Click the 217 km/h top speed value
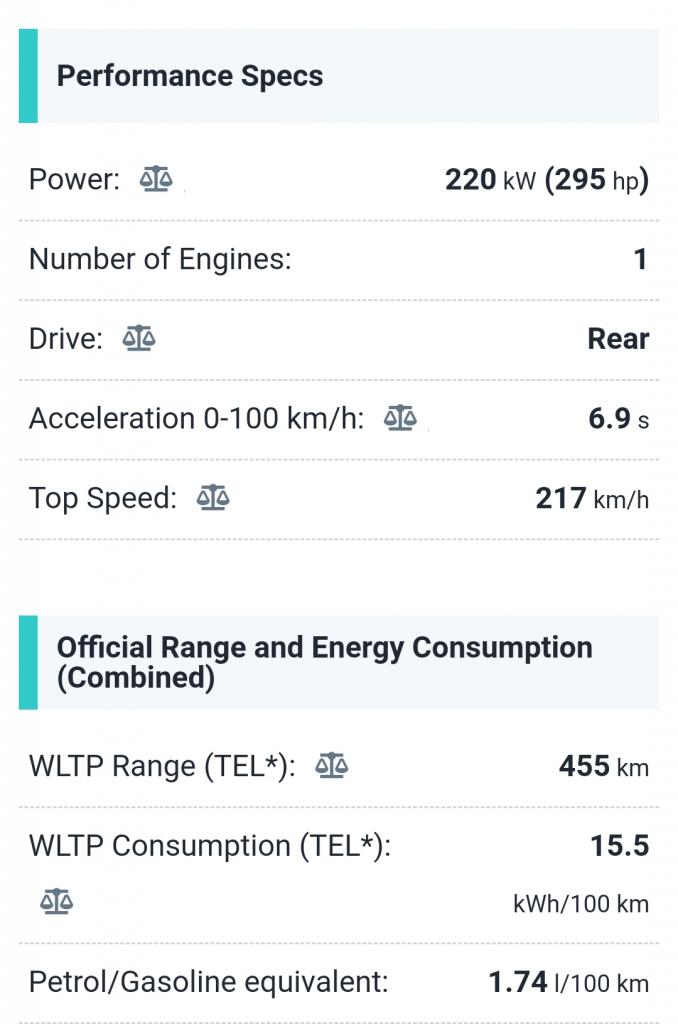 click(x=592, y=498)
